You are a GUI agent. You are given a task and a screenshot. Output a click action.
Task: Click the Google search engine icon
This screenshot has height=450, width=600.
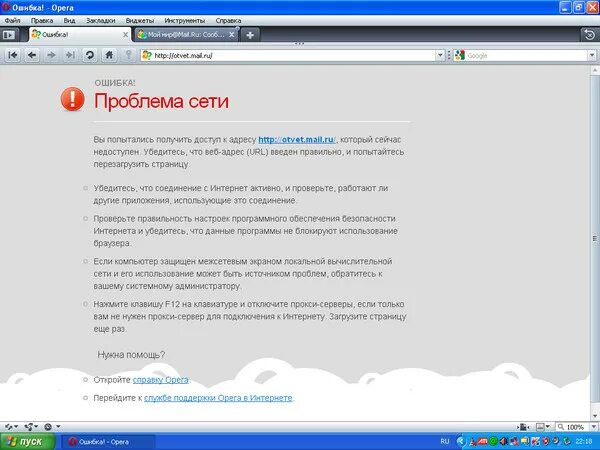(x=460, y=55)
